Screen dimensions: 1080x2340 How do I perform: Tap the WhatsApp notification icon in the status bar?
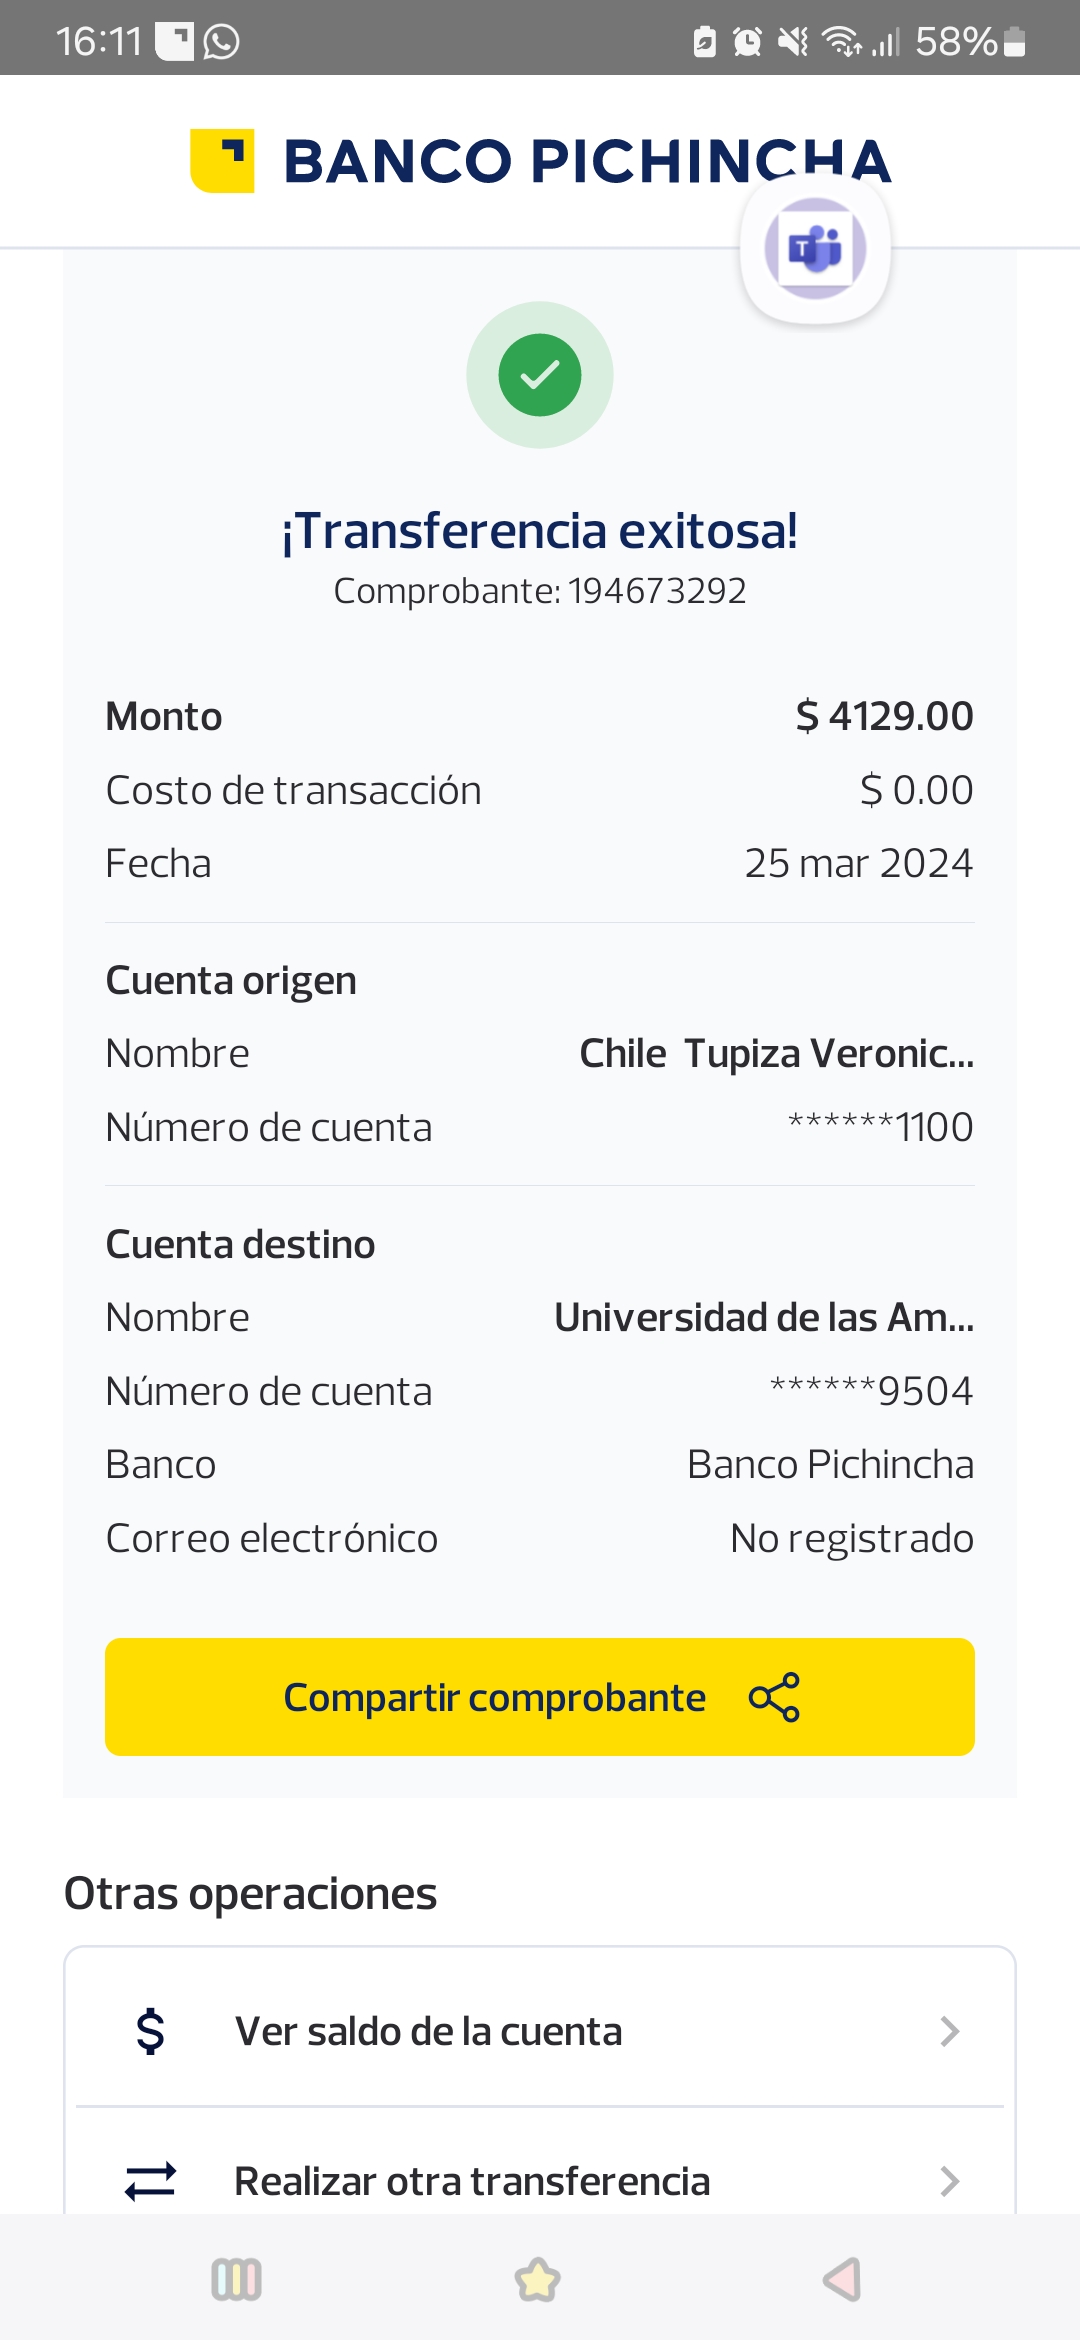point(221,42)
